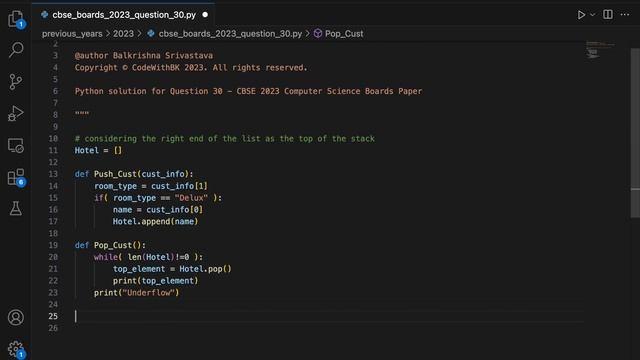Open Accounts profile icon
Screen dimensions: 640x360
tap(16, 317)
